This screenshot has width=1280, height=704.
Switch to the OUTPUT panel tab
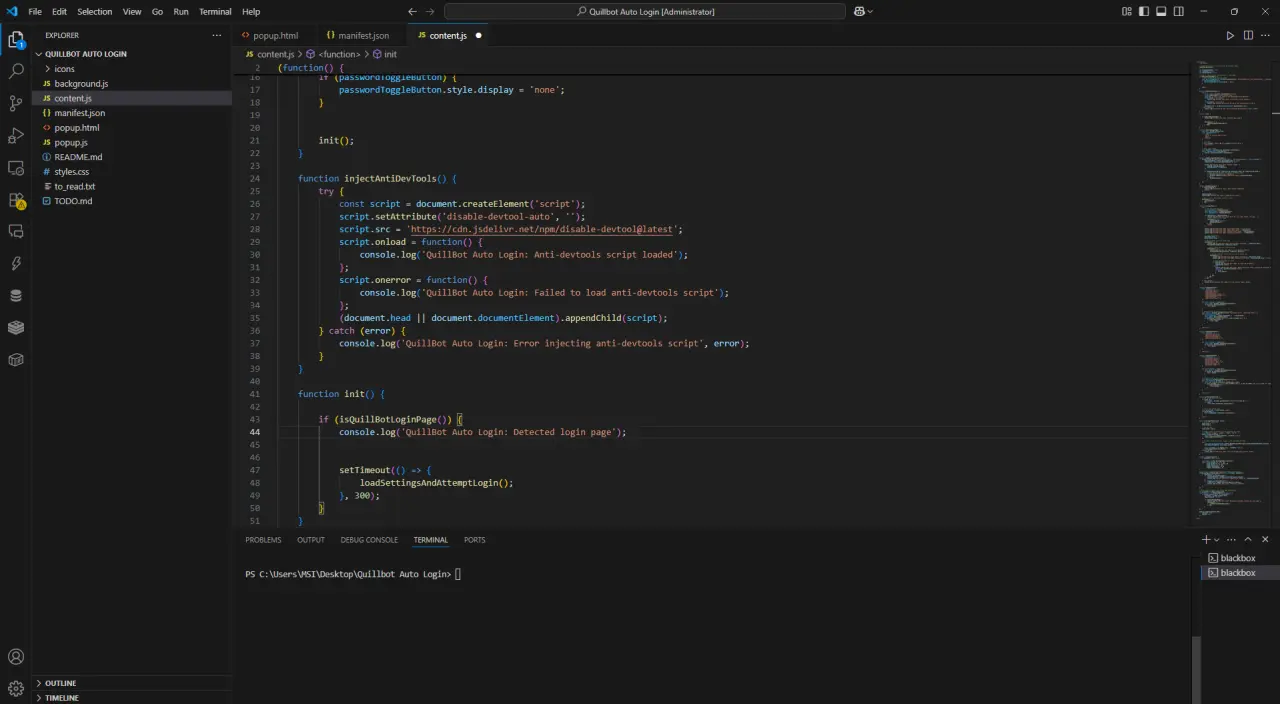(x=311, y=539)
